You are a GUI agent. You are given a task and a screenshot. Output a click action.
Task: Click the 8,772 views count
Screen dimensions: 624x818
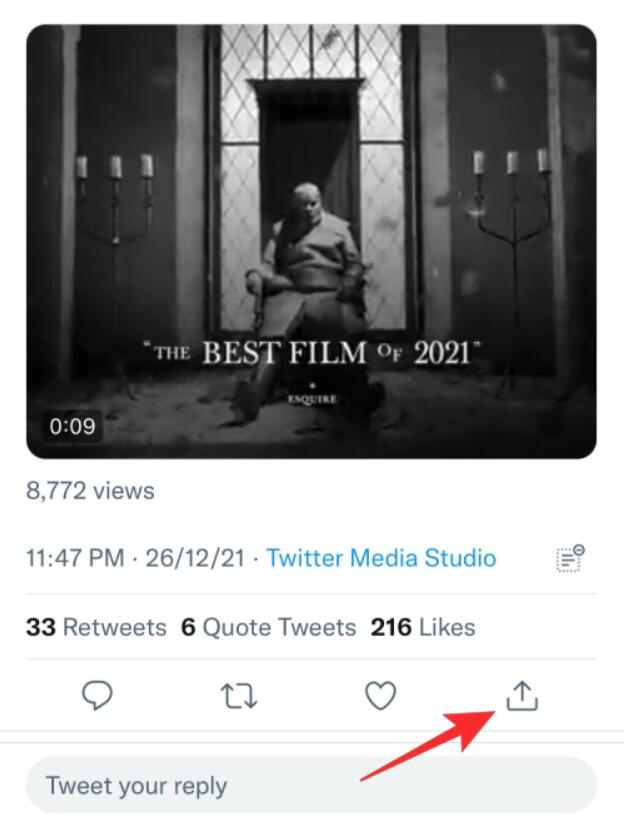pos(90,491)
